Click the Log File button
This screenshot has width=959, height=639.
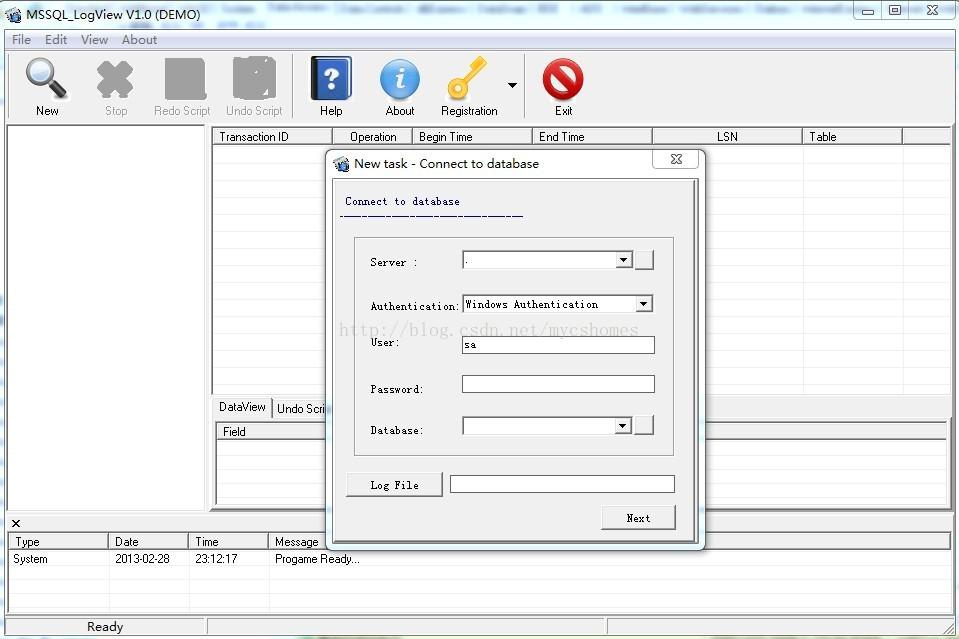393,484
